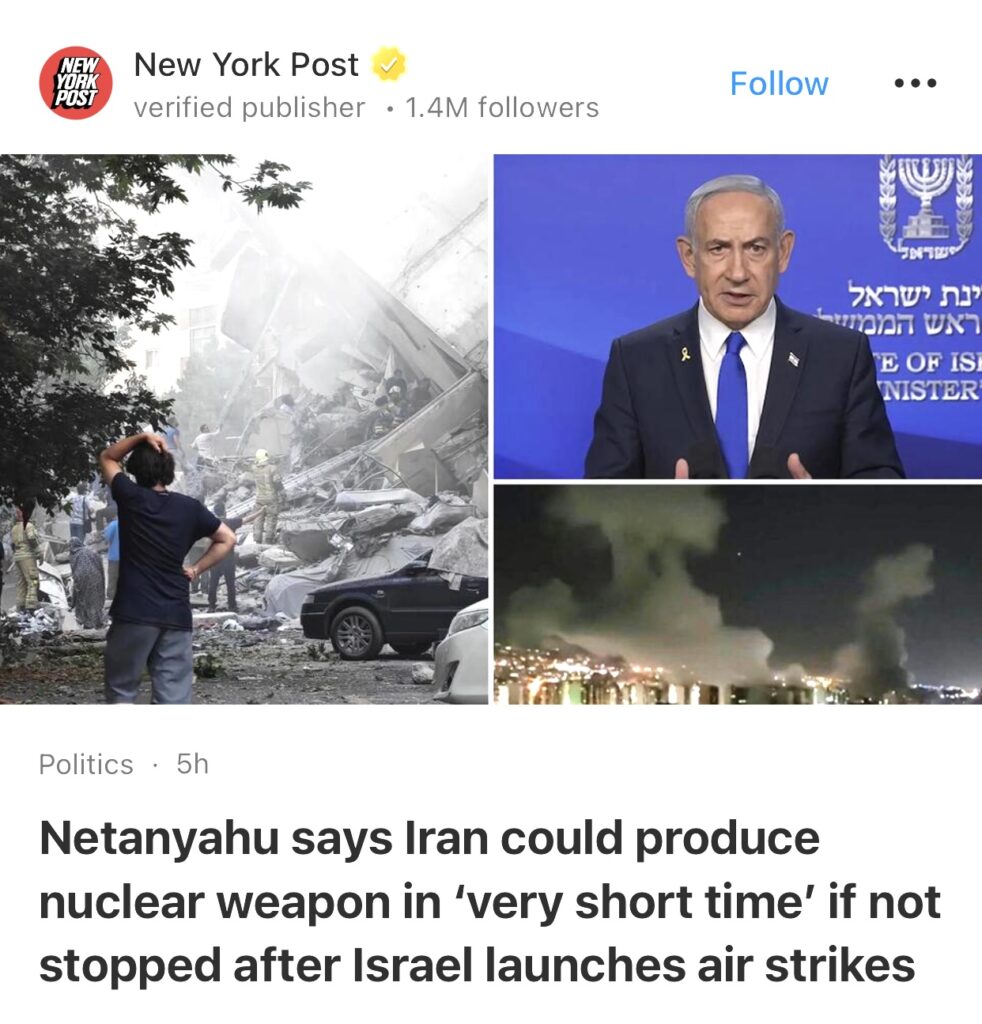Open the Netanyahu Iran nuclear weapon headline

[x=490, y=901]
